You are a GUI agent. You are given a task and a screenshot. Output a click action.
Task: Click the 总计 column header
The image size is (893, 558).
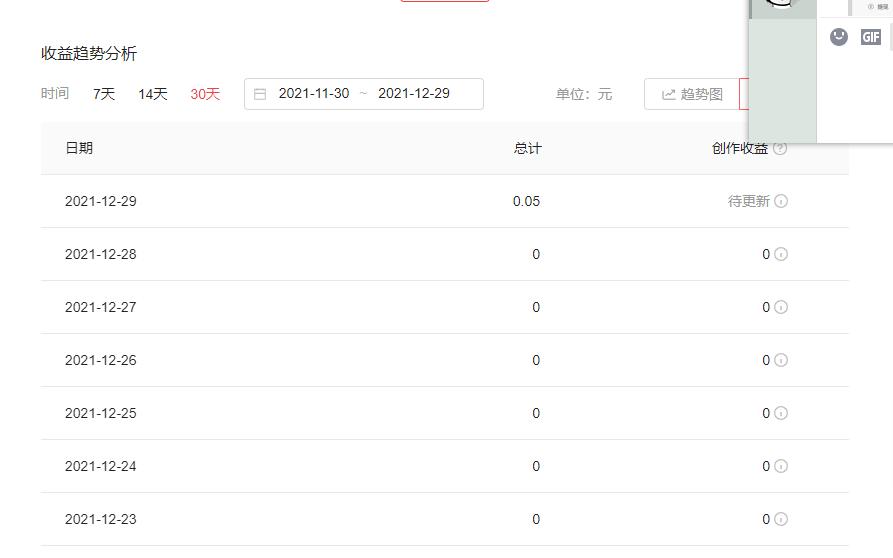(527, 148)
